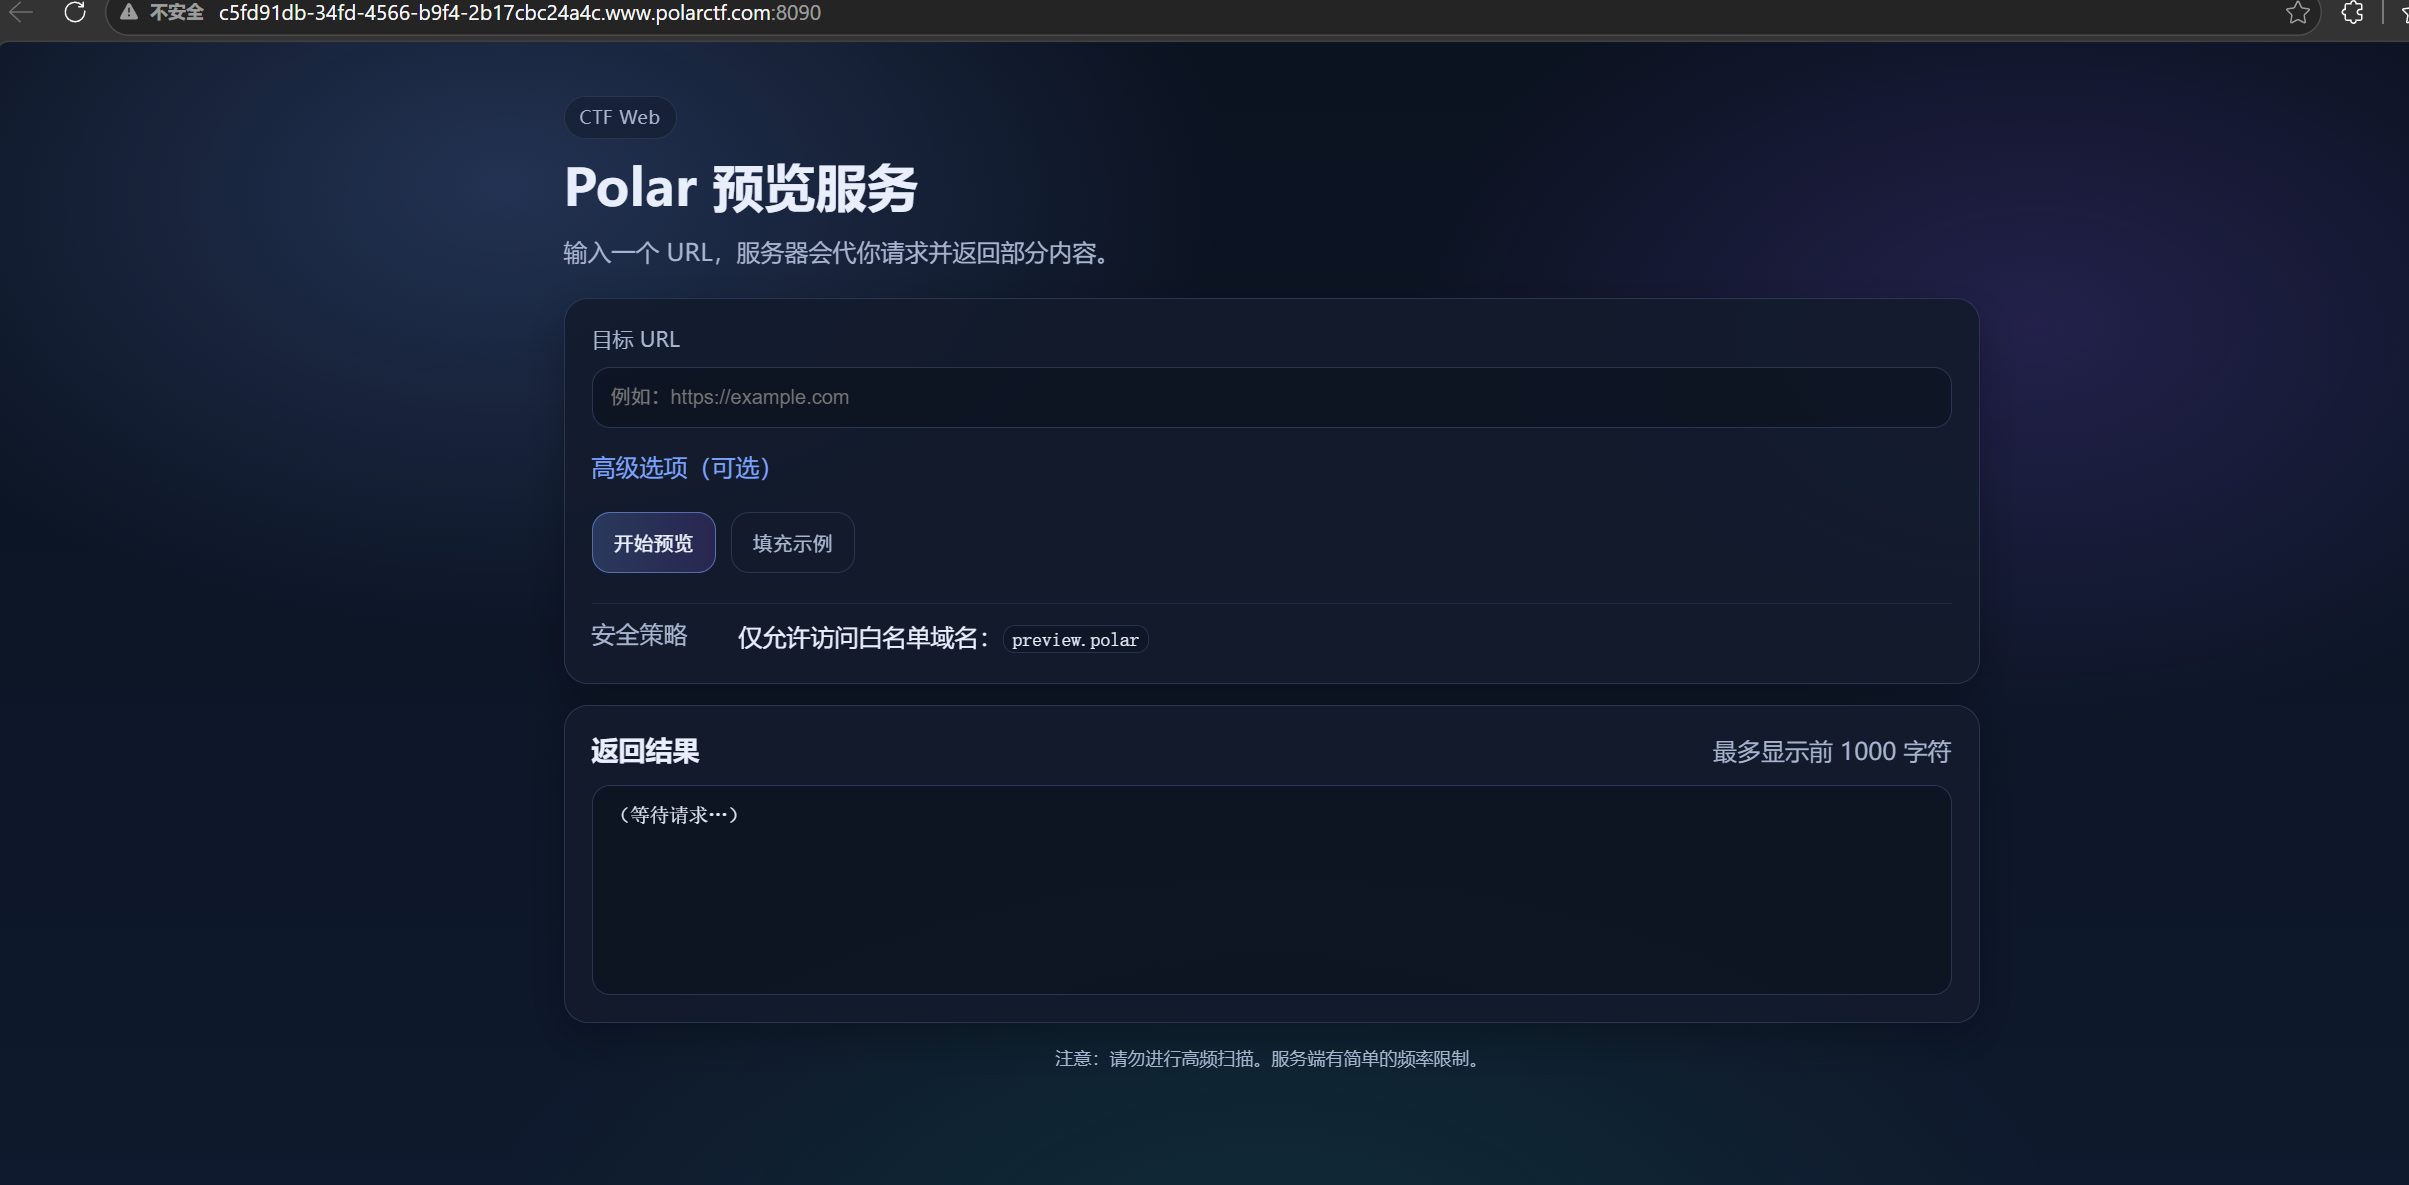
Task: Select the polarctf.com address bar URL
Action: [x=520, y=13]
